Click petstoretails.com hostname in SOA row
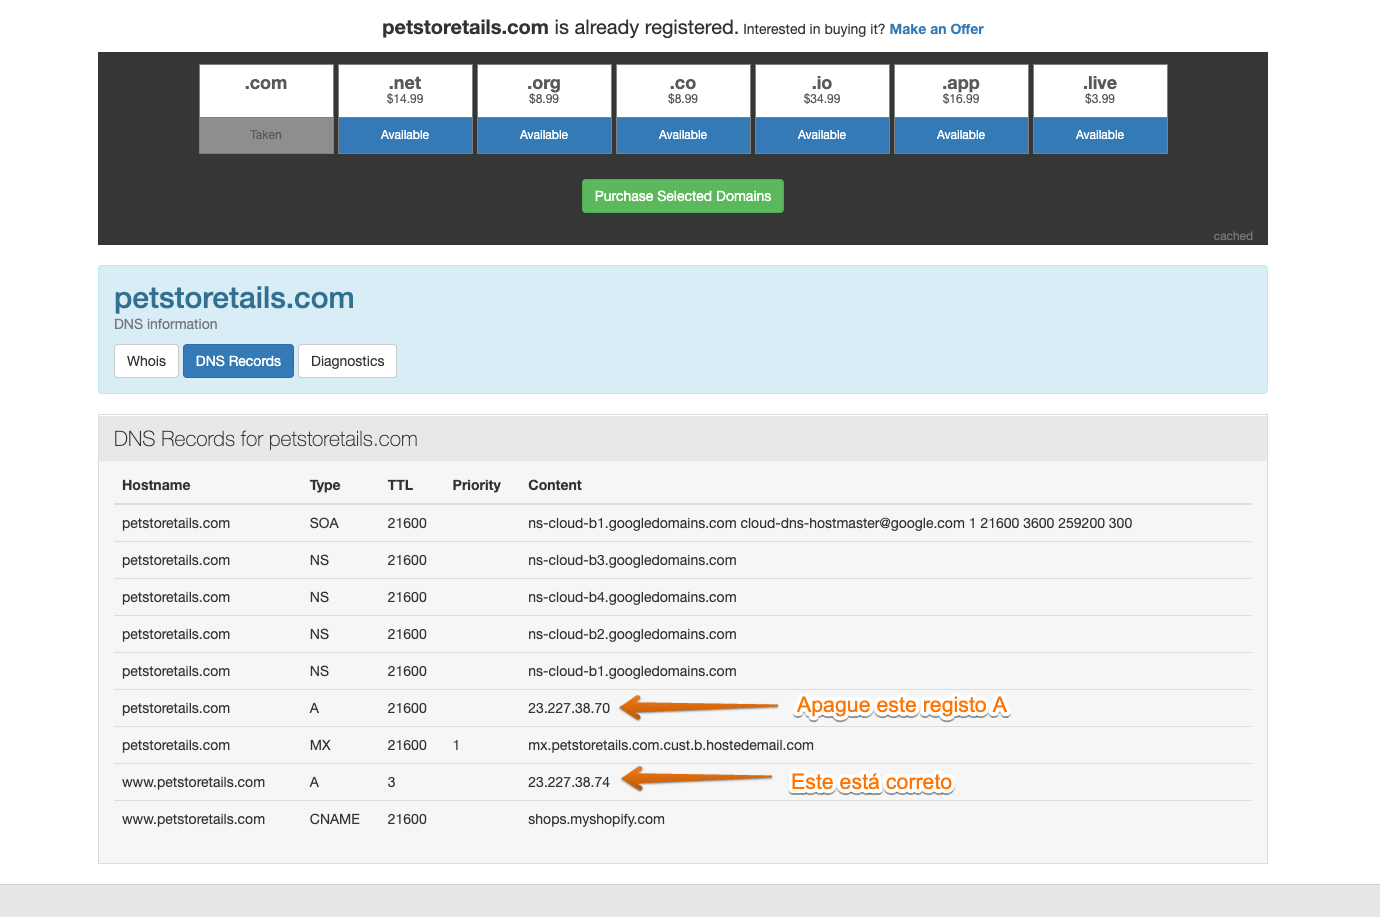Viewport: 1380px width, 917px height. 176,523
